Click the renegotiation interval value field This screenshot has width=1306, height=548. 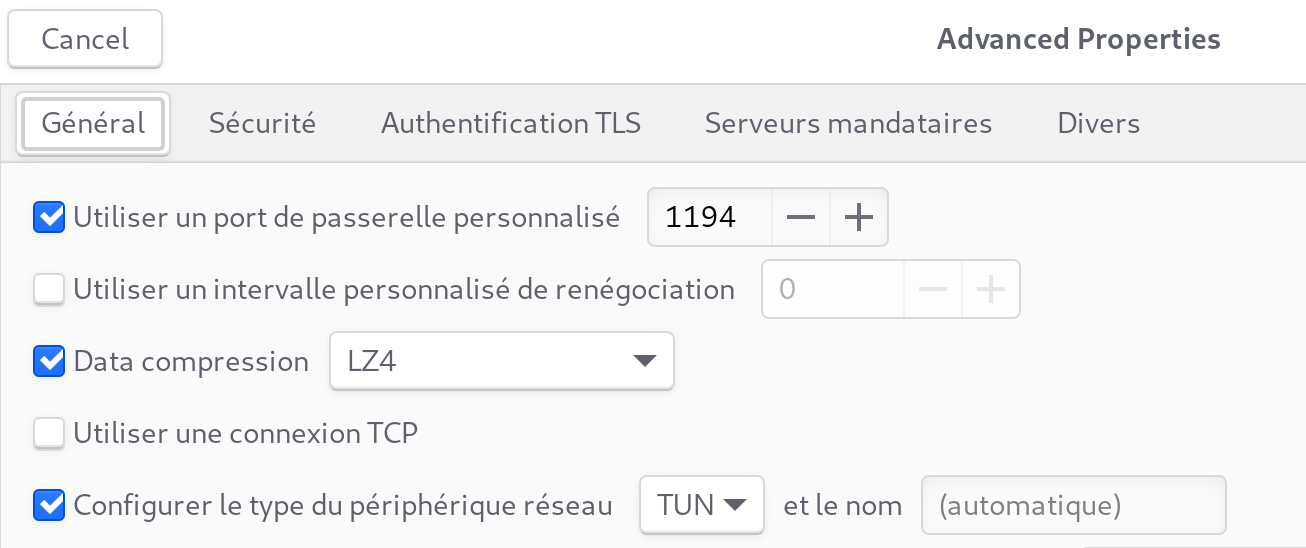833,290
